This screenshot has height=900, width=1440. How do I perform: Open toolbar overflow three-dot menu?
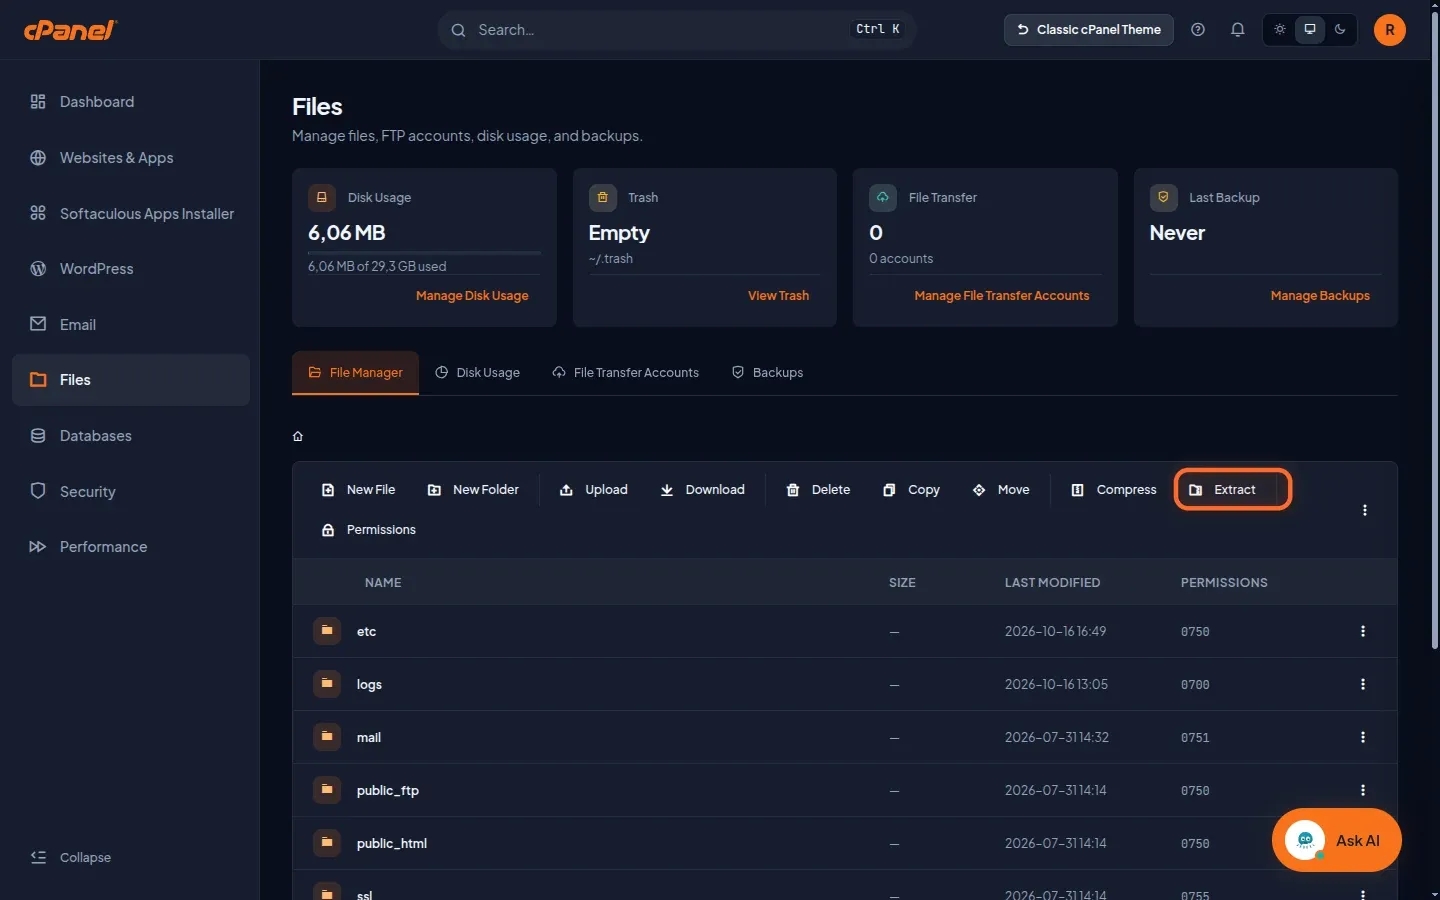click(1365, 510)
